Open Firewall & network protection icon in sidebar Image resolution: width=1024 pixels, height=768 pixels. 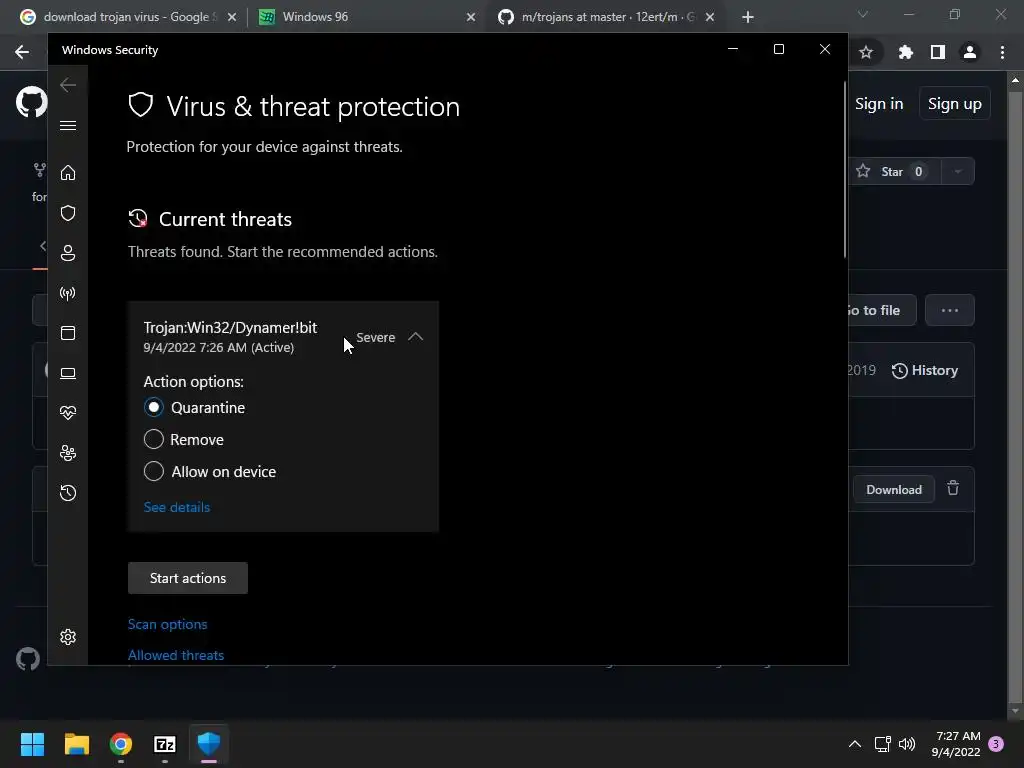pos(68,293)
